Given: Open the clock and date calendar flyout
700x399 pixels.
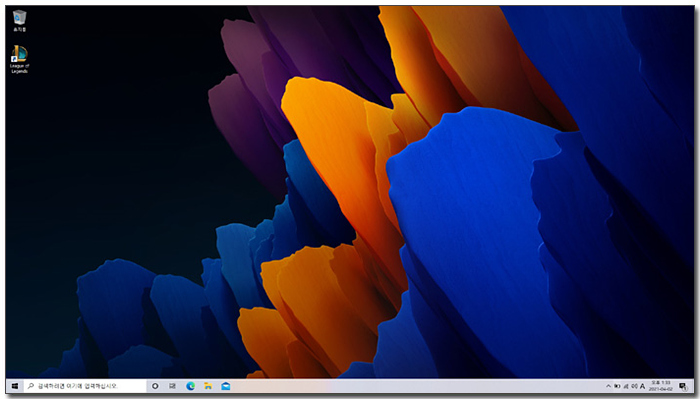Looking at the screenshot, I should [x=661, y=386].
